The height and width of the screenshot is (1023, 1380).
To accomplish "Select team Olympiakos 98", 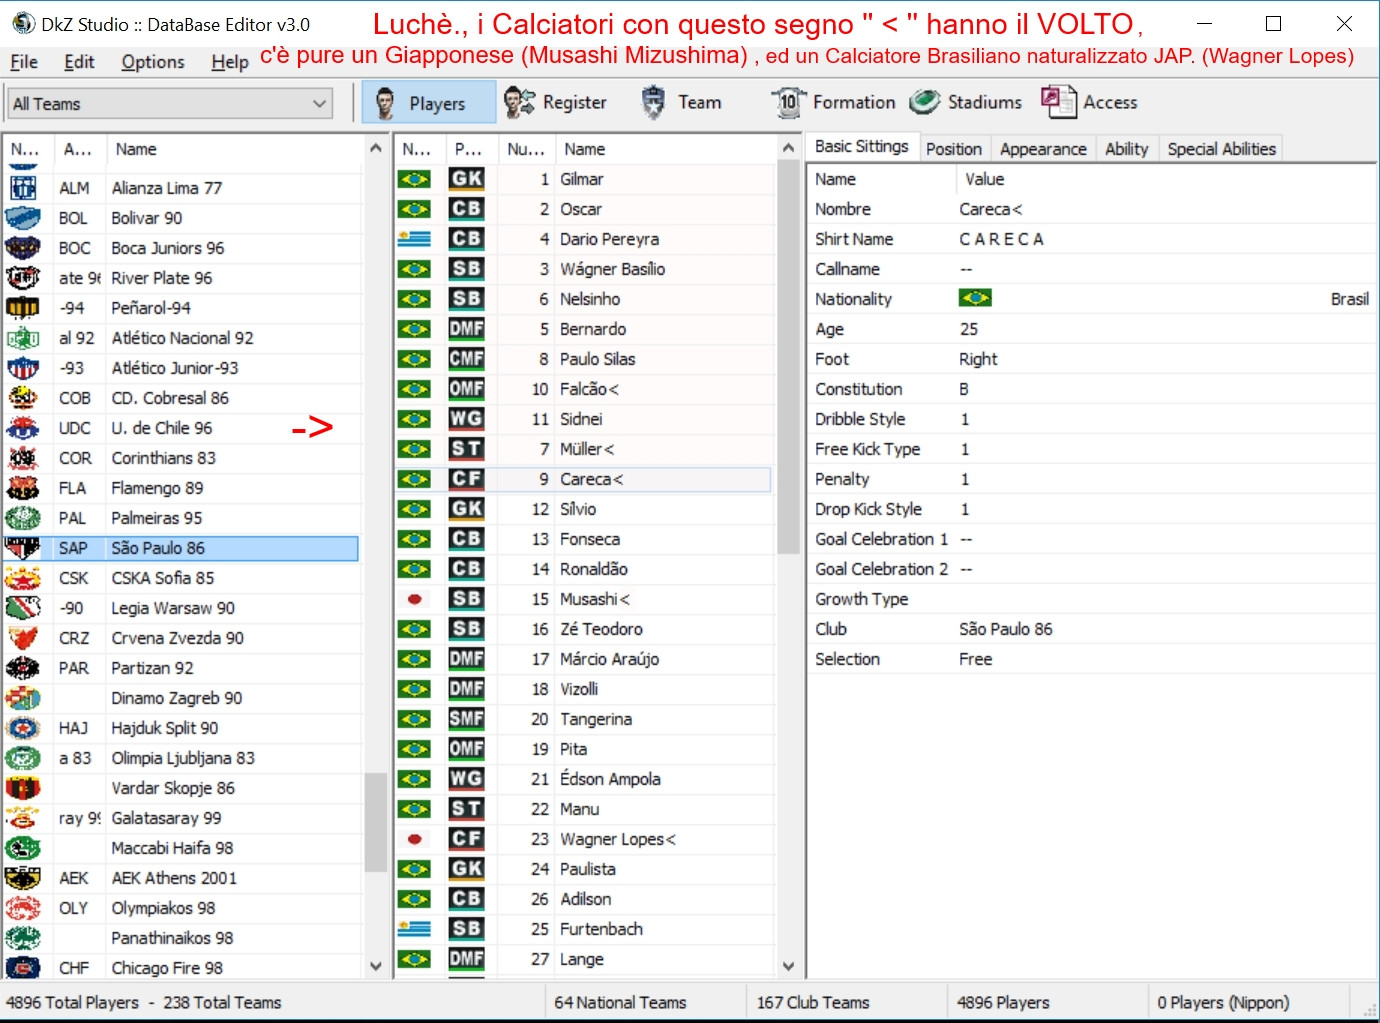I will 182,908.
